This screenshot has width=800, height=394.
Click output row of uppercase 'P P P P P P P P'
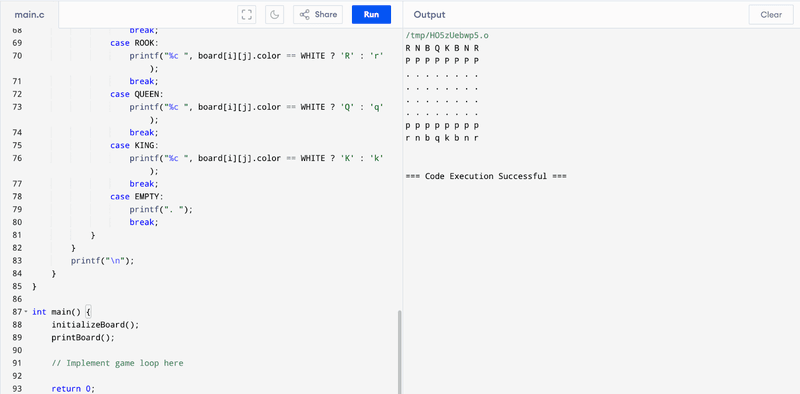442,61
